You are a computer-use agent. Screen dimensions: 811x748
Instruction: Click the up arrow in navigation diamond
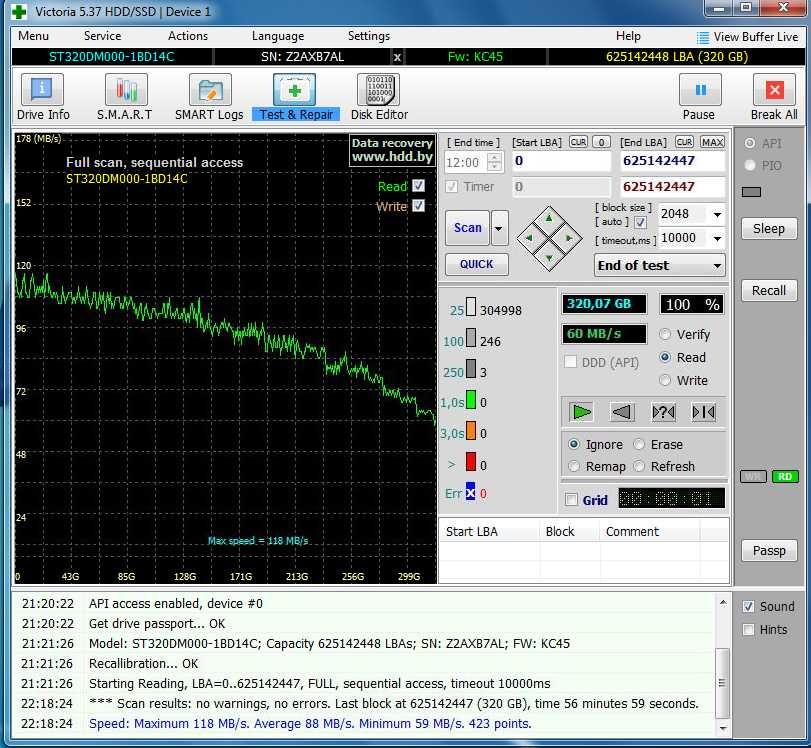tap(549, 219)
